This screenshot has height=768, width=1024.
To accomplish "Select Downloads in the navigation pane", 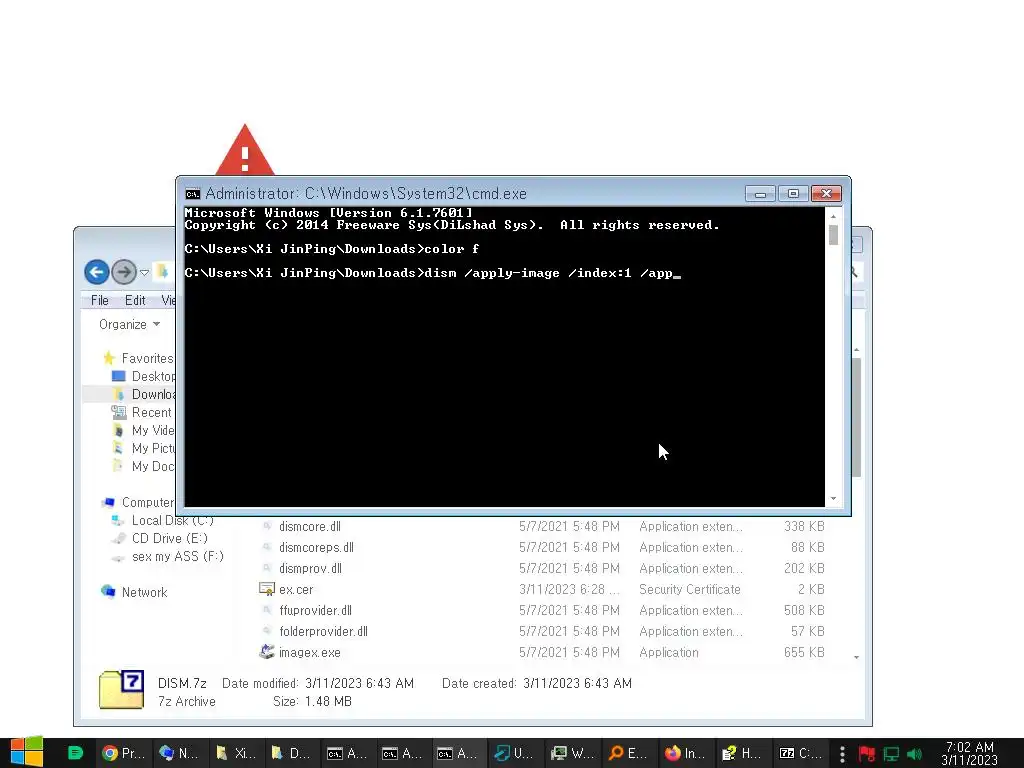I will click(x=144, y=394).
